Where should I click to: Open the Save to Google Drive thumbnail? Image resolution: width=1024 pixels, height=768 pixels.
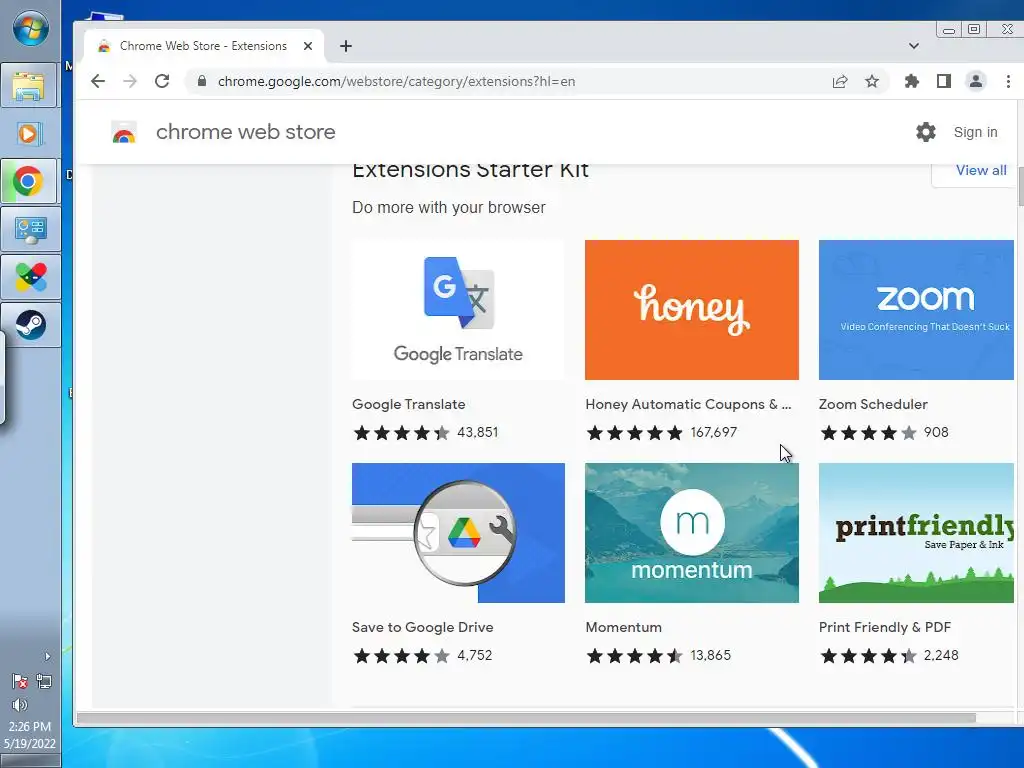pos(458,533)
